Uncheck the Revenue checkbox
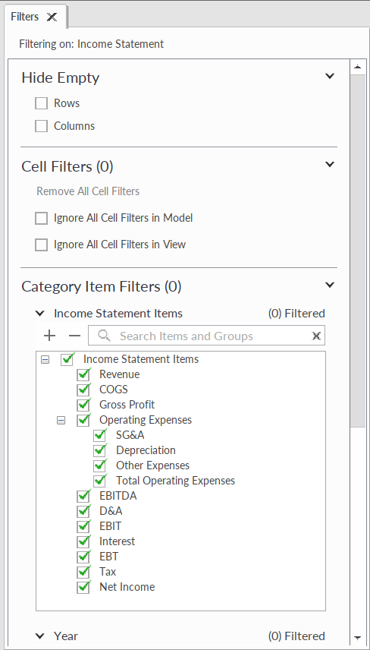 83,375
